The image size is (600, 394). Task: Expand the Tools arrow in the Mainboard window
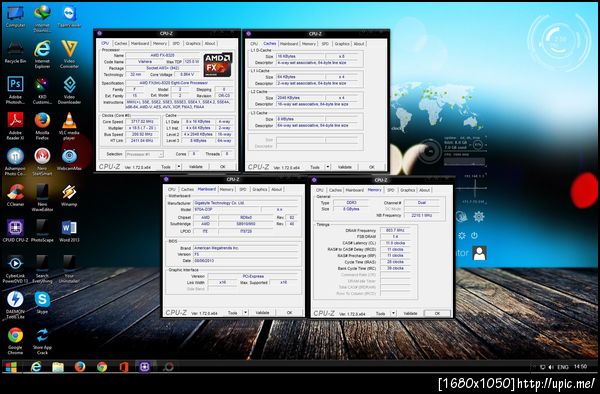tap(245, 313)
